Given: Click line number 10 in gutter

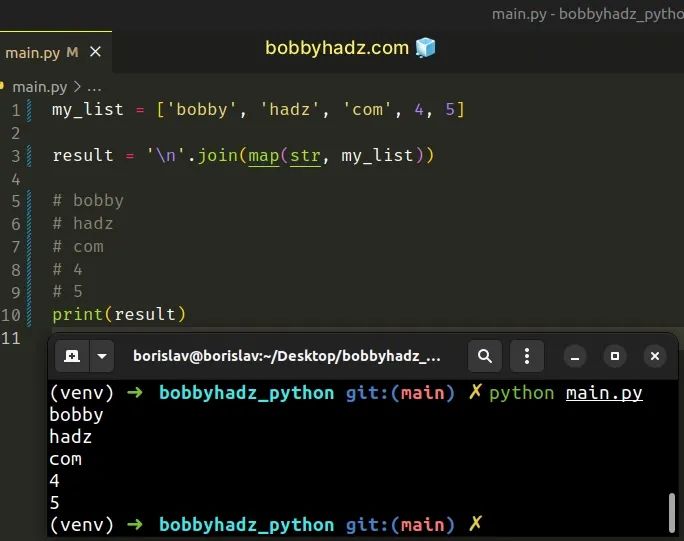Looking at the screenshot, I should click(11, 315).
